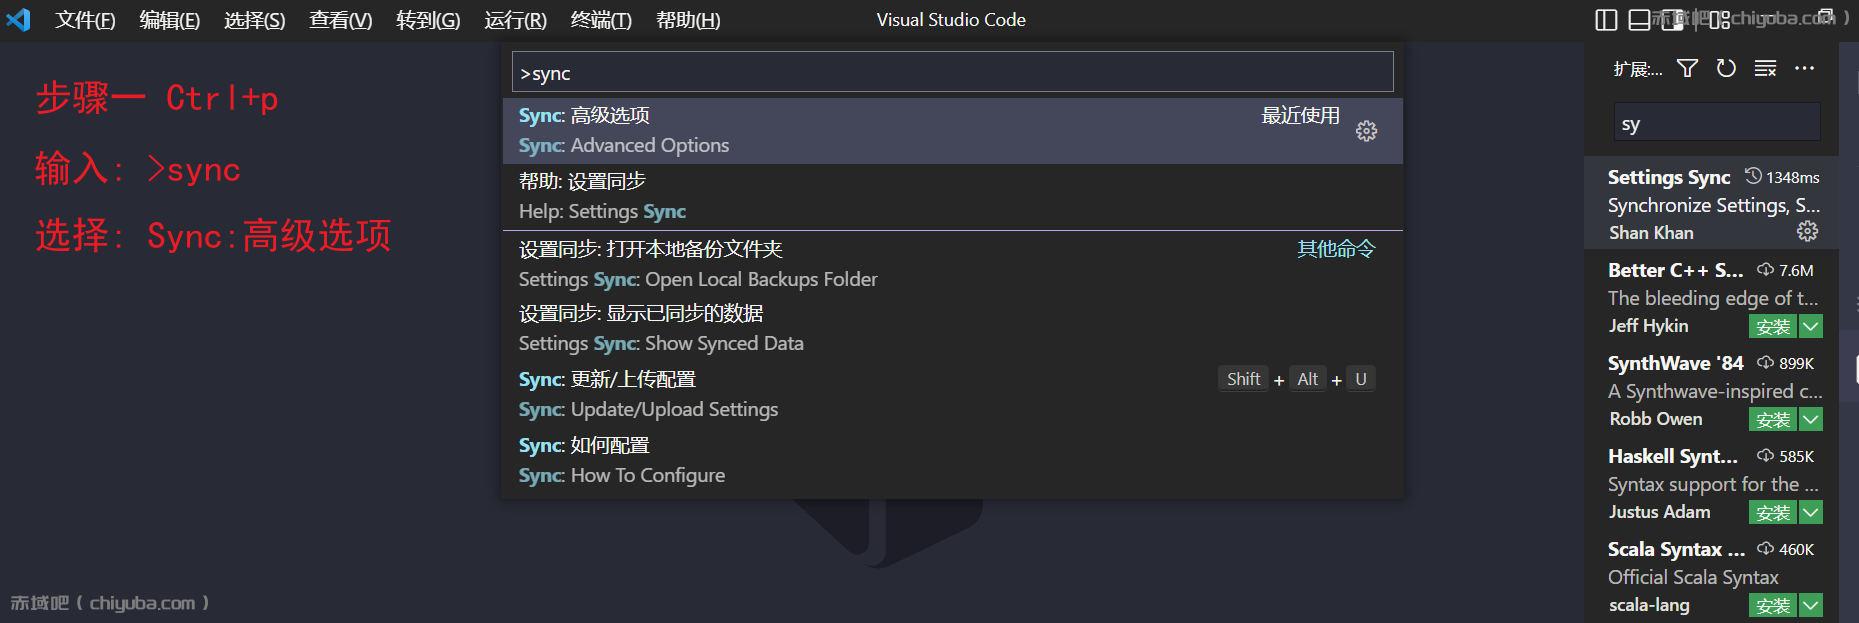Screen dimensions: 1859x623
Task: Open install dropdown for Better C++ Syntax
Action: (1811, 326)
